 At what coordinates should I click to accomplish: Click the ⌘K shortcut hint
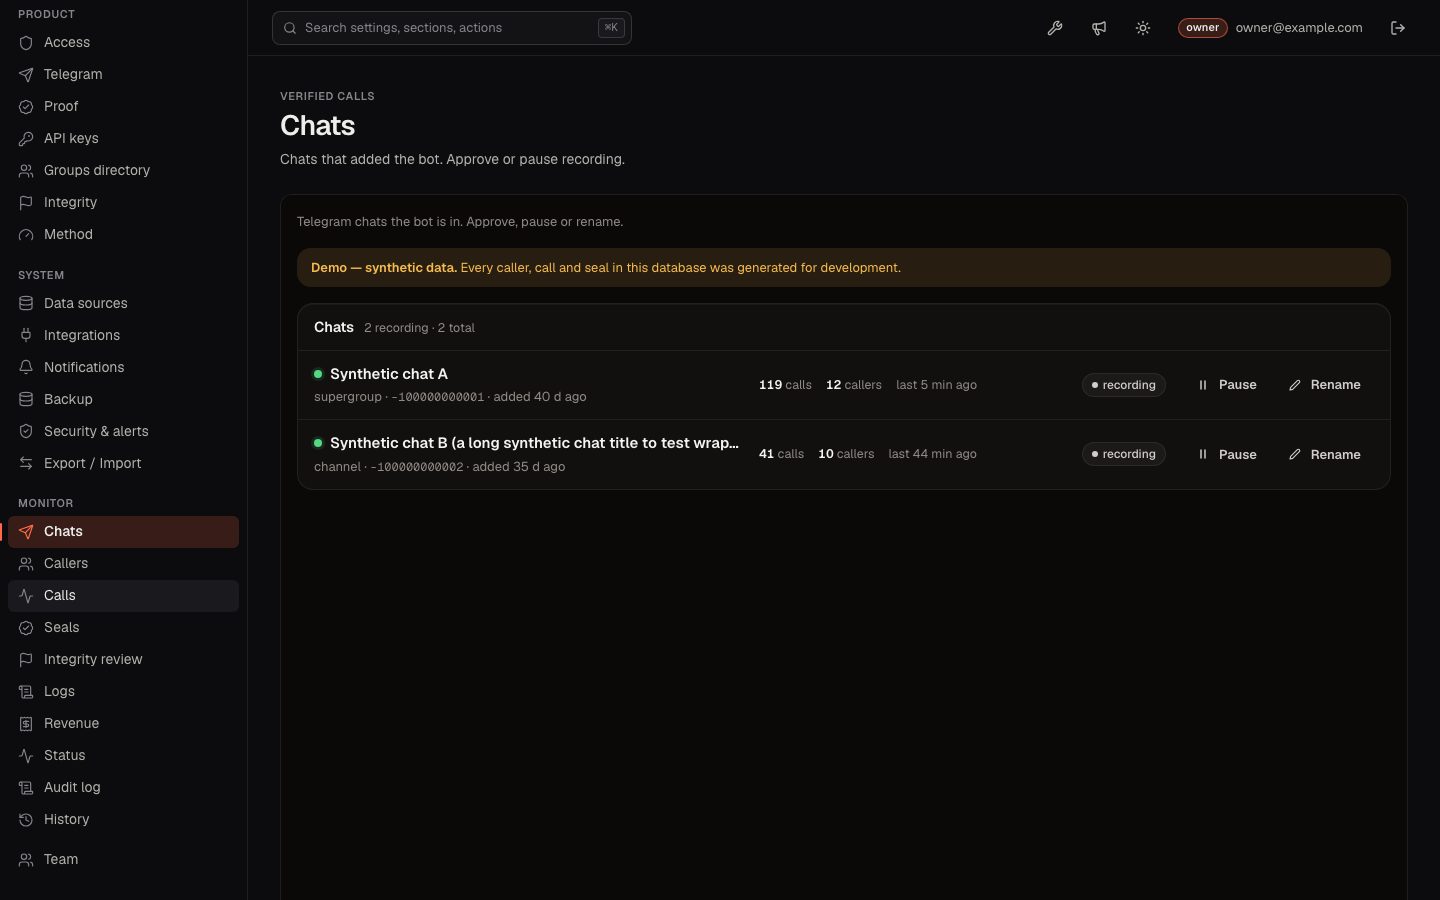[x=611, y=28]
